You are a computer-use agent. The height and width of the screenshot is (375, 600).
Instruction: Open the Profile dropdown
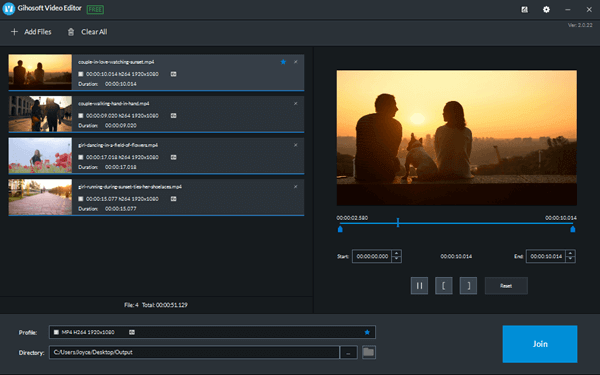point(212,332)
